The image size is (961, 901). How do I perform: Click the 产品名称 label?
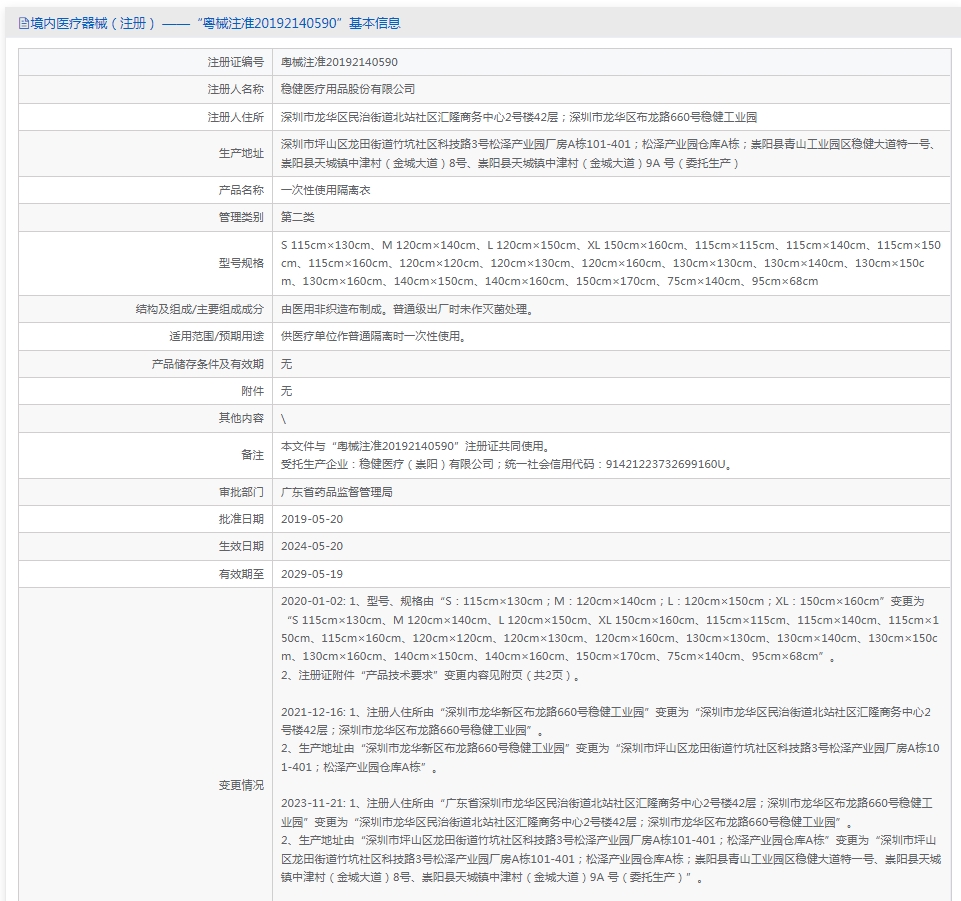[x=241, y=190]
